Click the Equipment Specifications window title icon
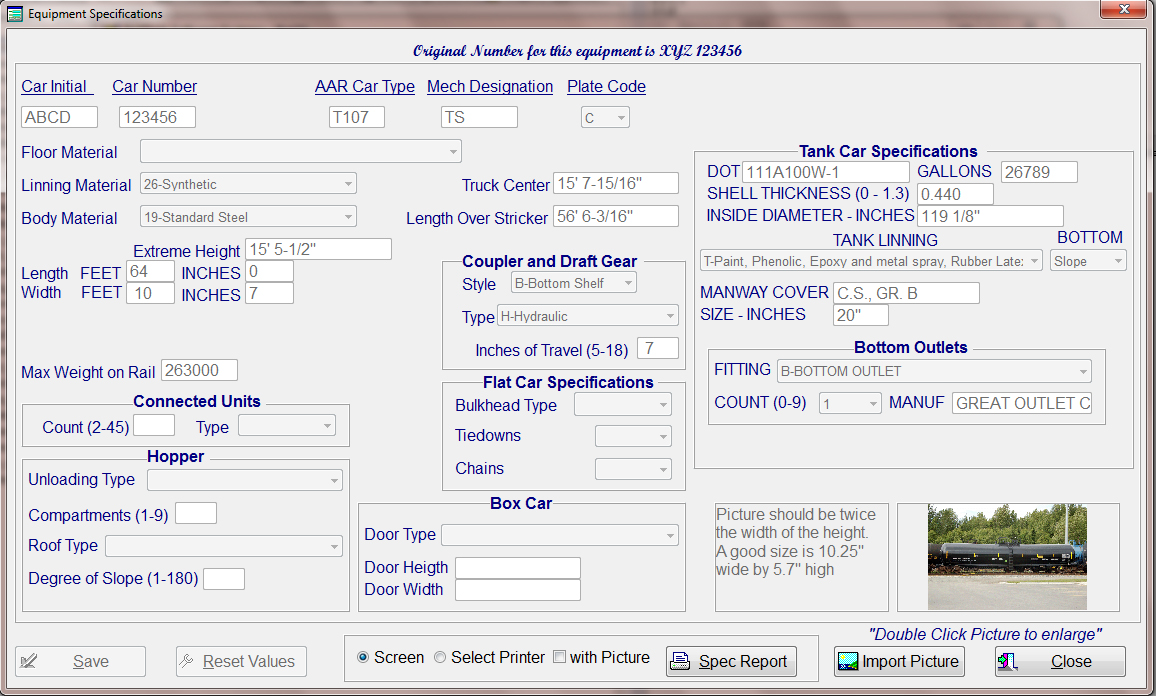Image resolution: width=1156 pixels, height=696 pixels. (x=14, y=13)
